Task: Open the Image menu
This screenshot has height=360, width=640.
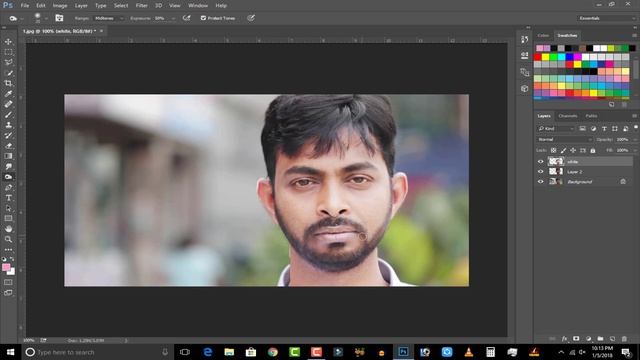Action: pyautogui.click(x=60, y=6)
